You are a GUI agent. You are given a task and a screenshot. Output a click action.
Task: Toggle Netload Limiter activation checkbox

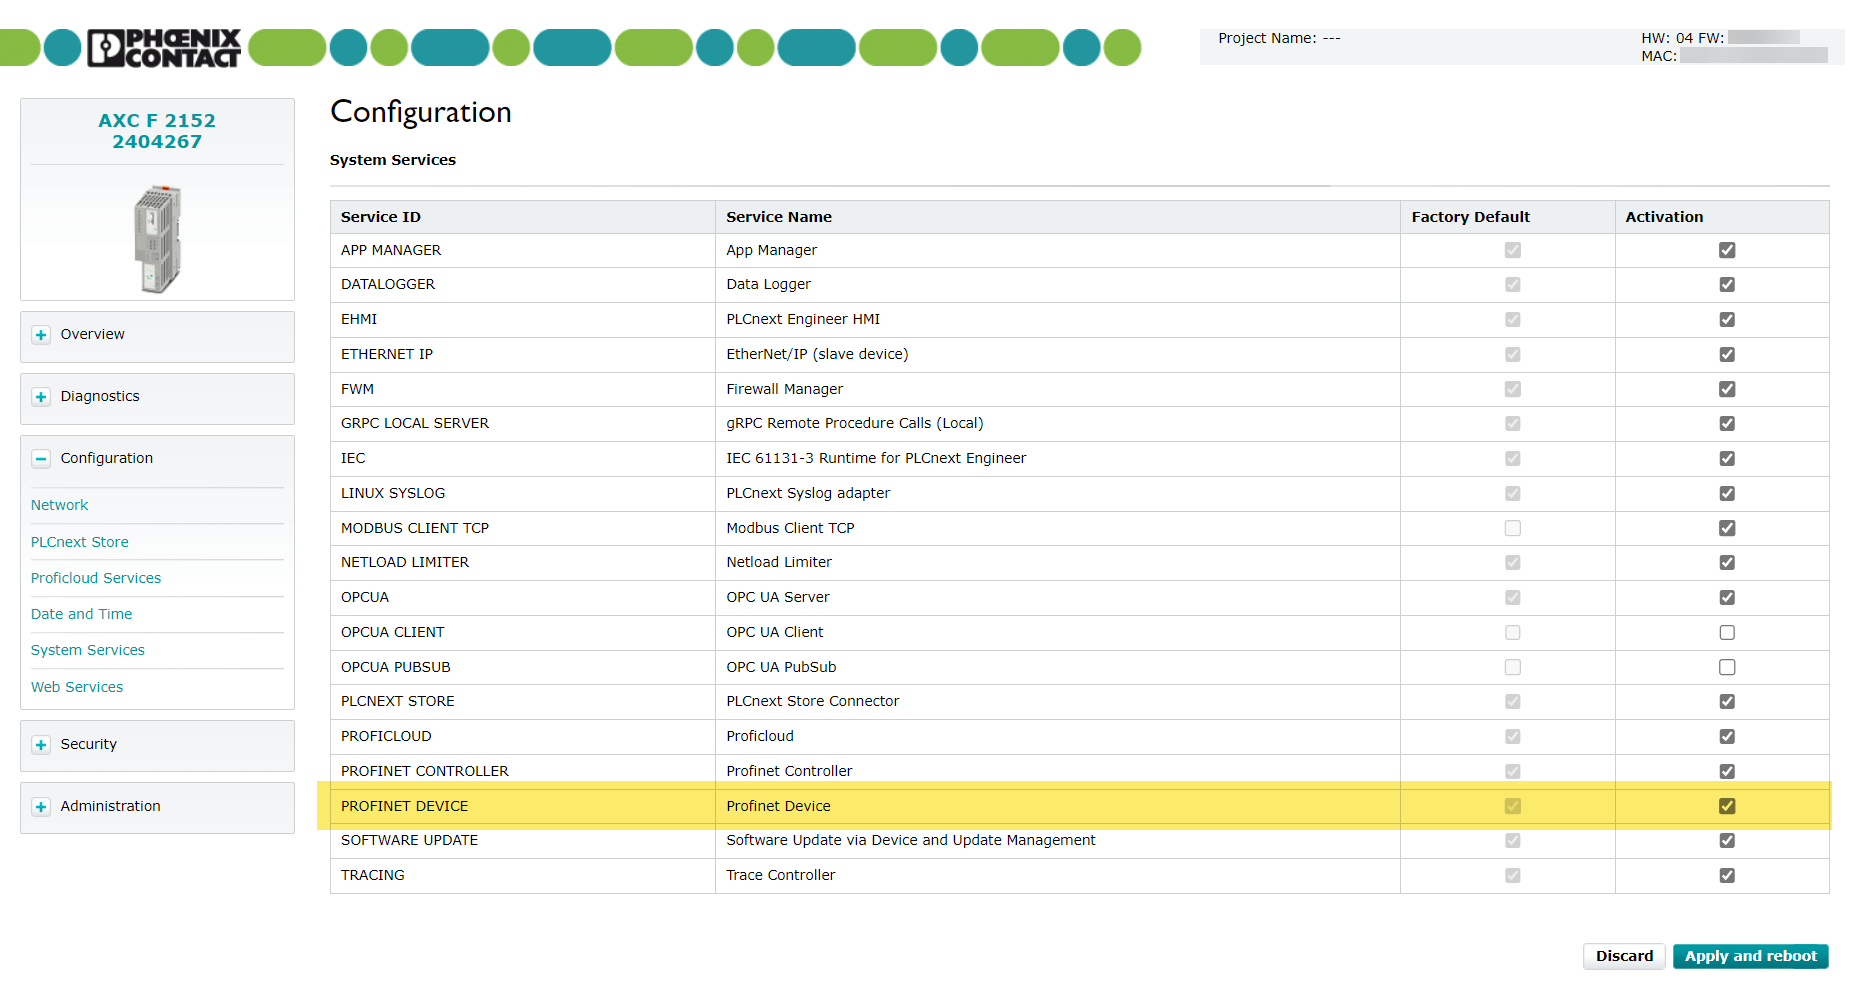pyautogui.click(x=1727, y=563)
